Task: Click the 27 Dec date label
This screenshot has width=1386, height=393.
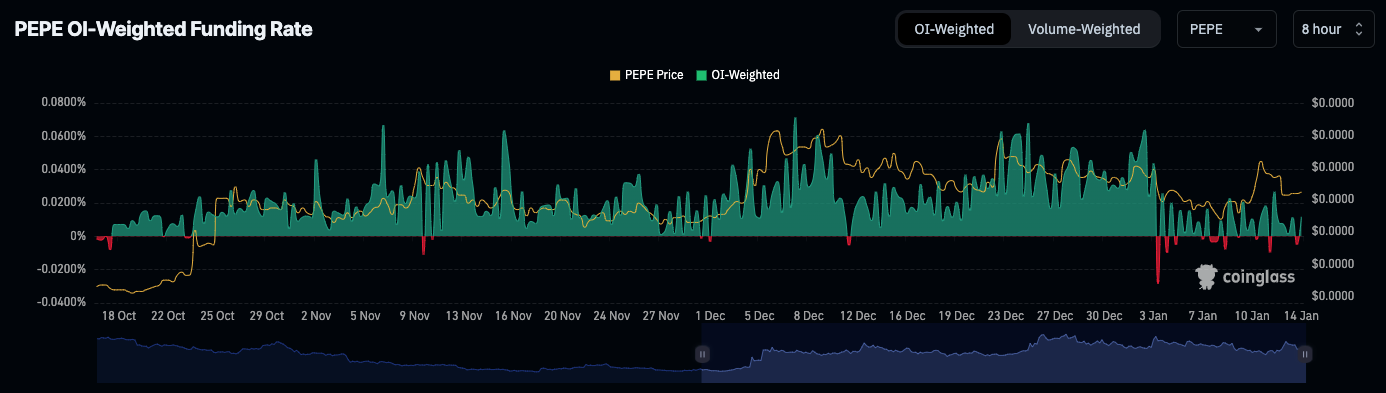Action: click(x=1055, y=316)
